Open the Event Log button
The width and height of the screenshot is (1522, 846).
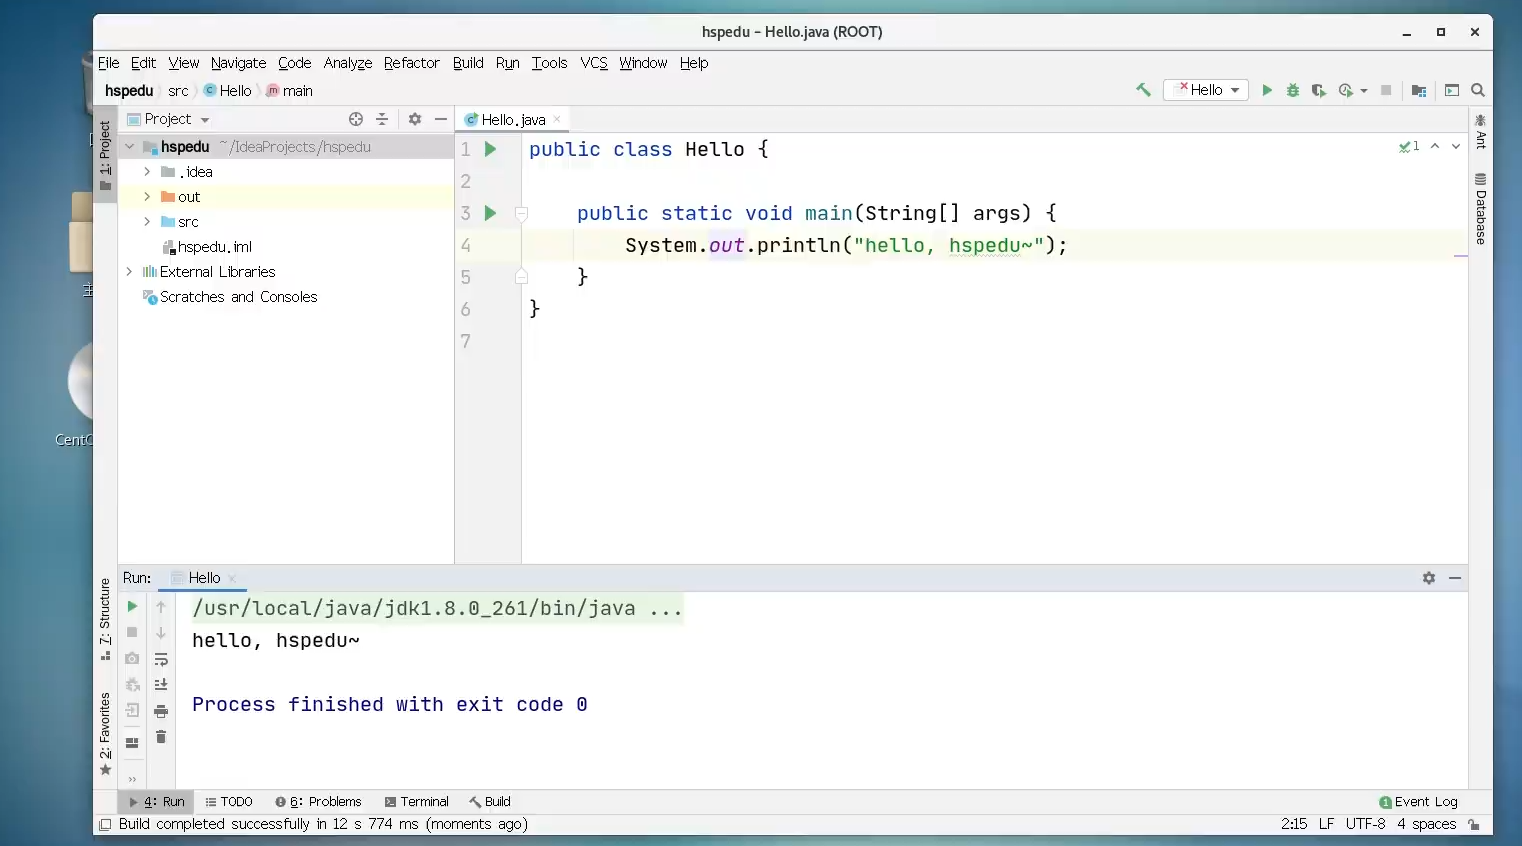pos(1418,802)
